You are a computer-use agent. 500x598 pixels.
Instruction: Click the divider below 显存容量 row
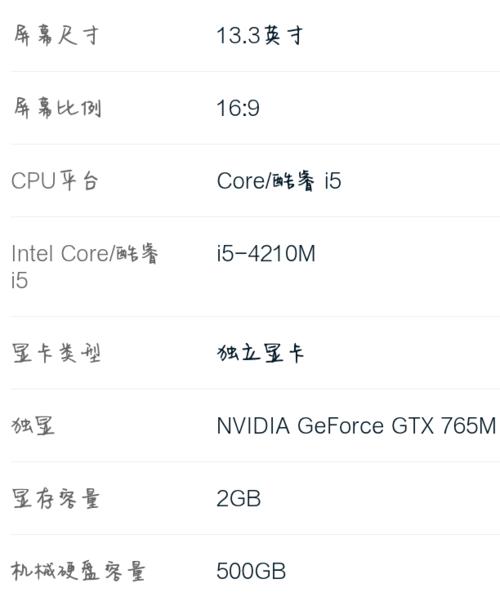(255, 535)
